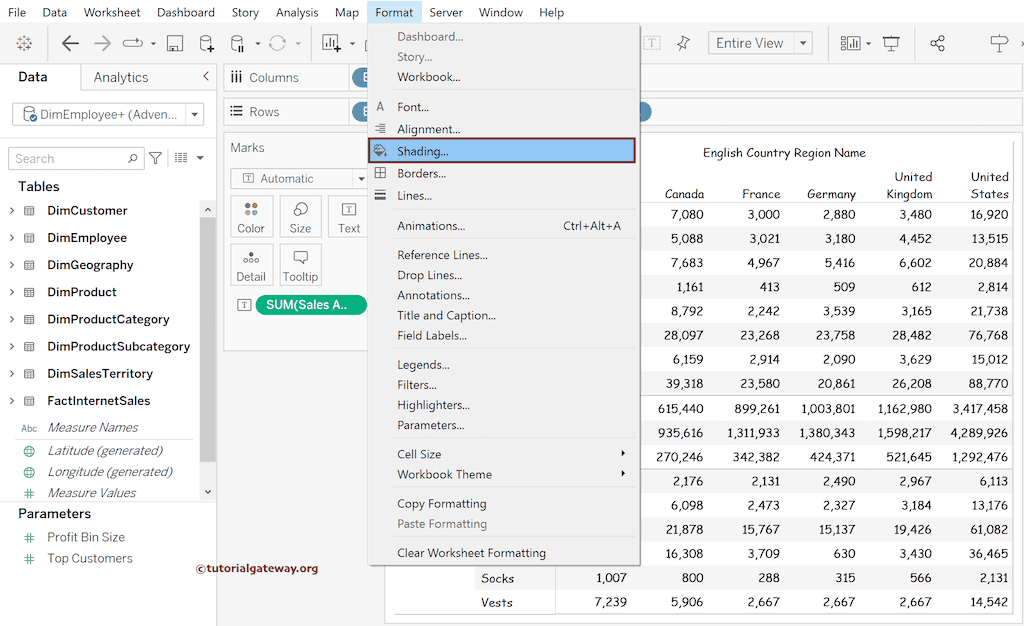Open the Entire View fit dropdown
Image resolution: width=1024 pixels, height=626 pixels.
760,43
